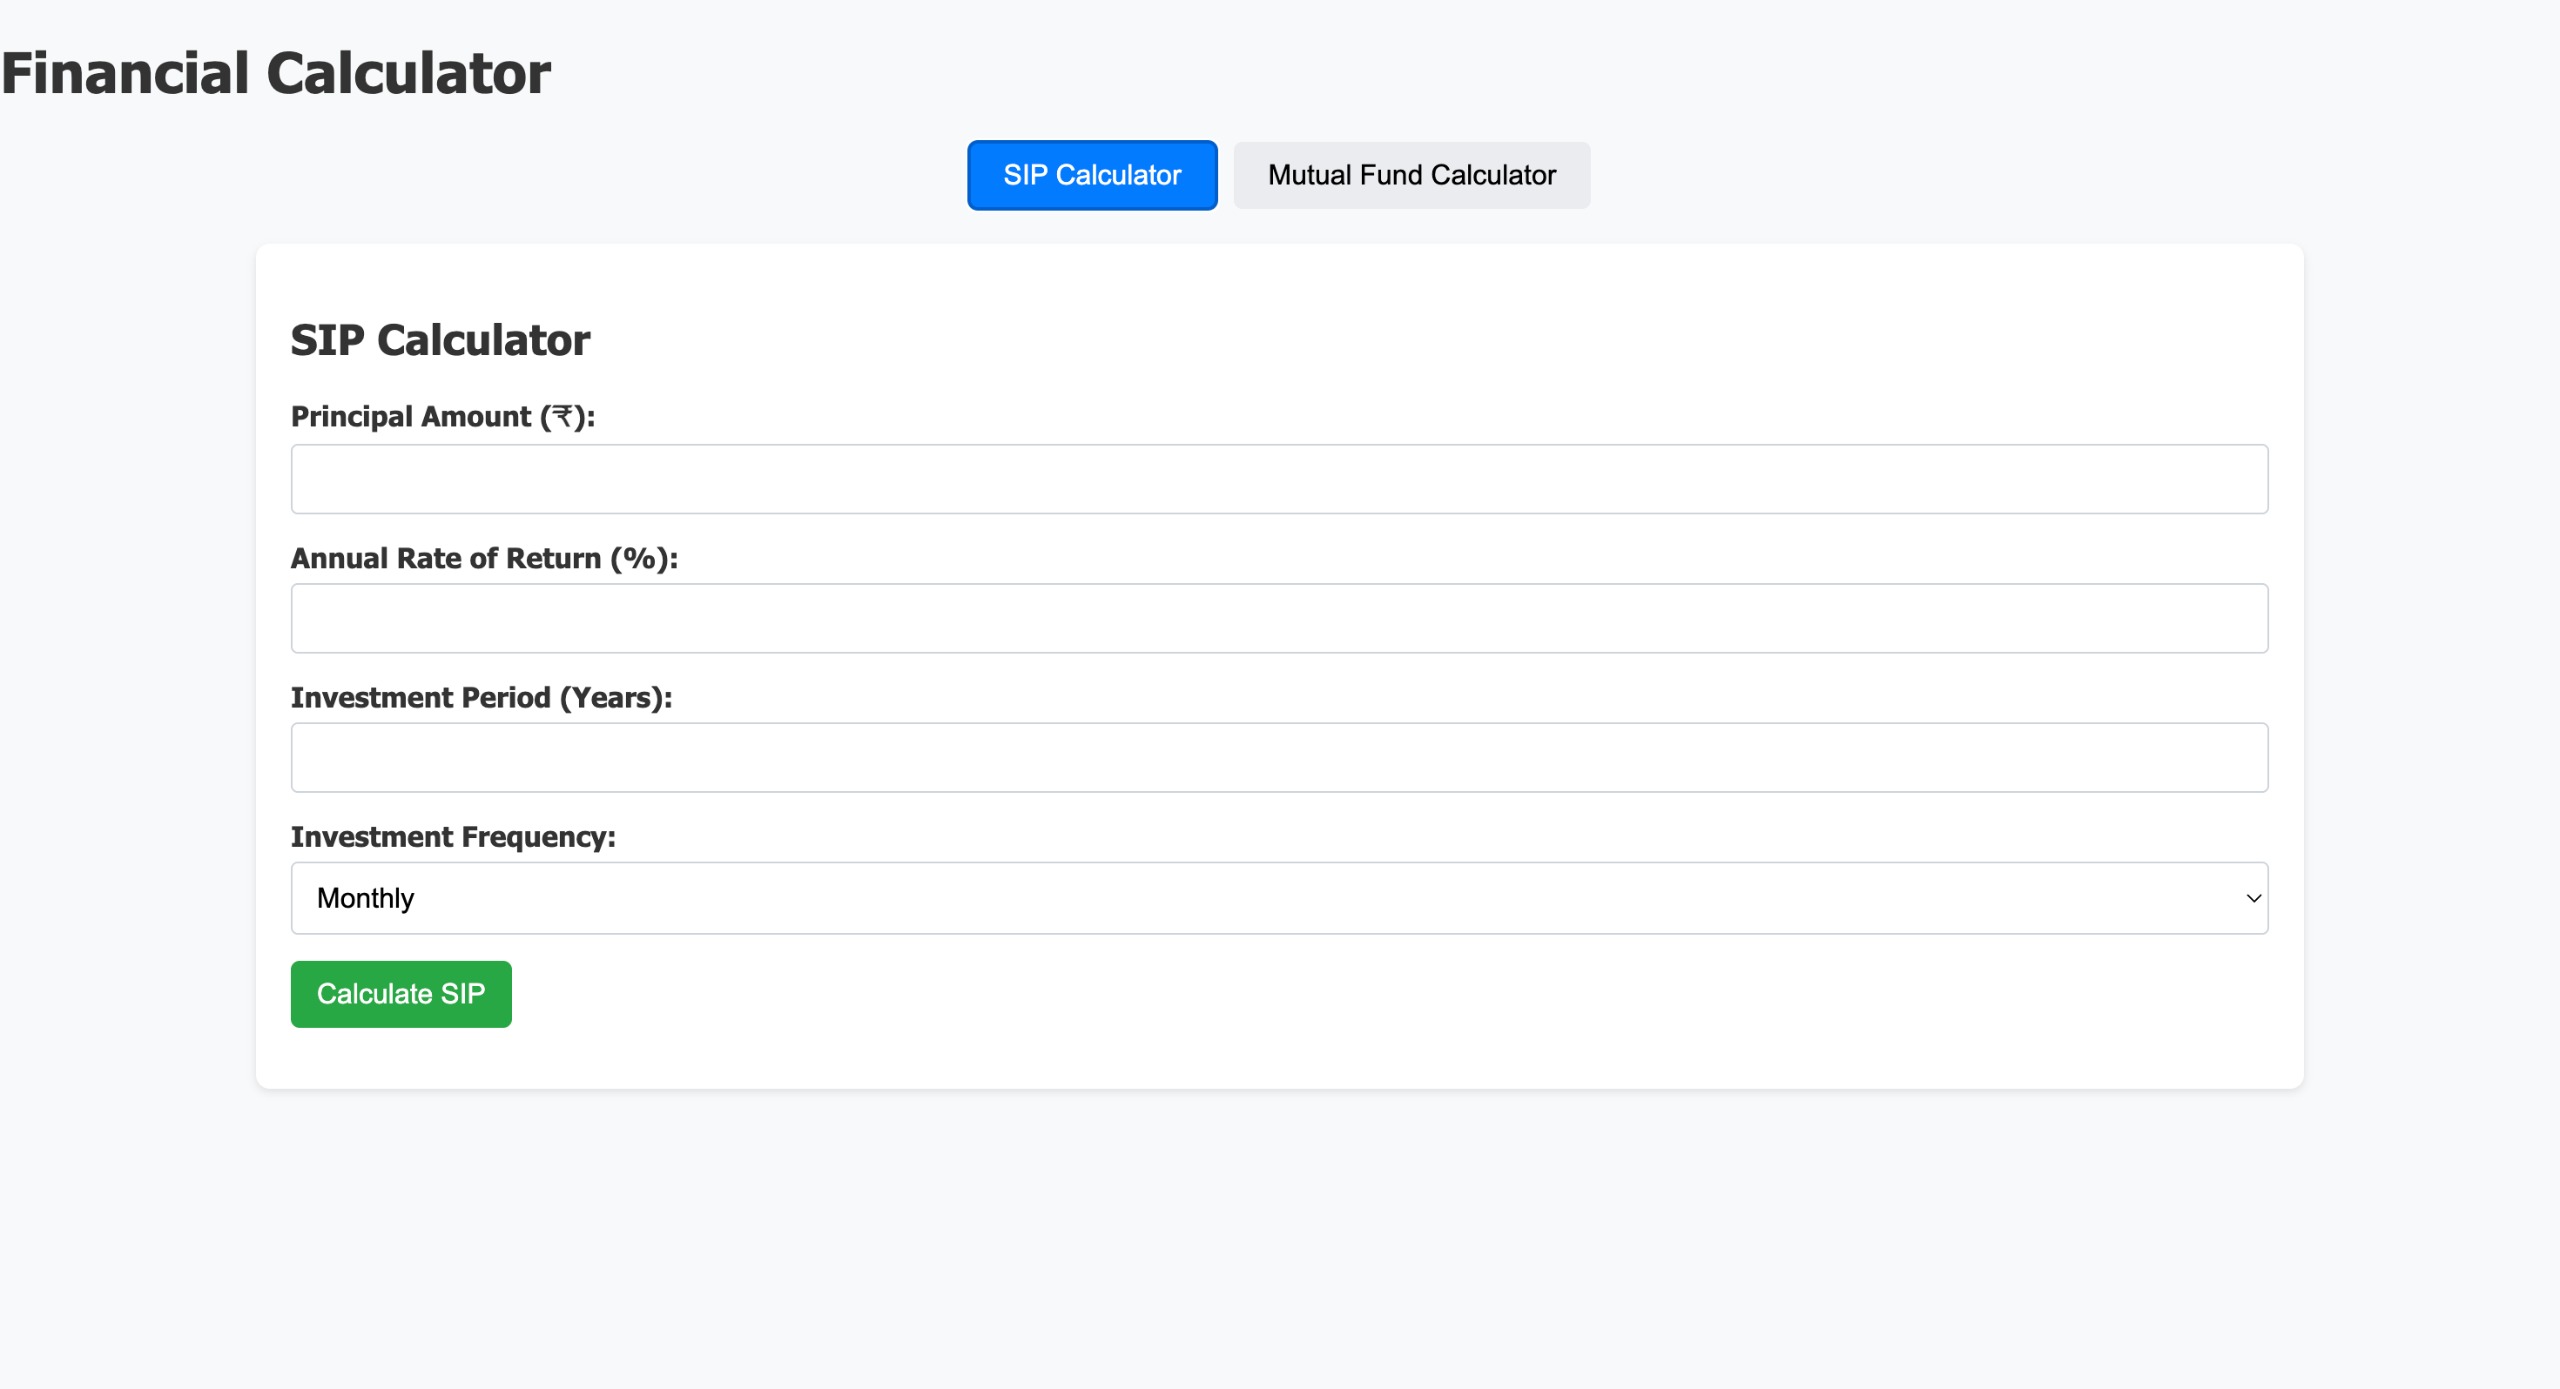Focus the Principal Amount input field
The width and height of the screenshot is (2560, 1389).
1278,479
